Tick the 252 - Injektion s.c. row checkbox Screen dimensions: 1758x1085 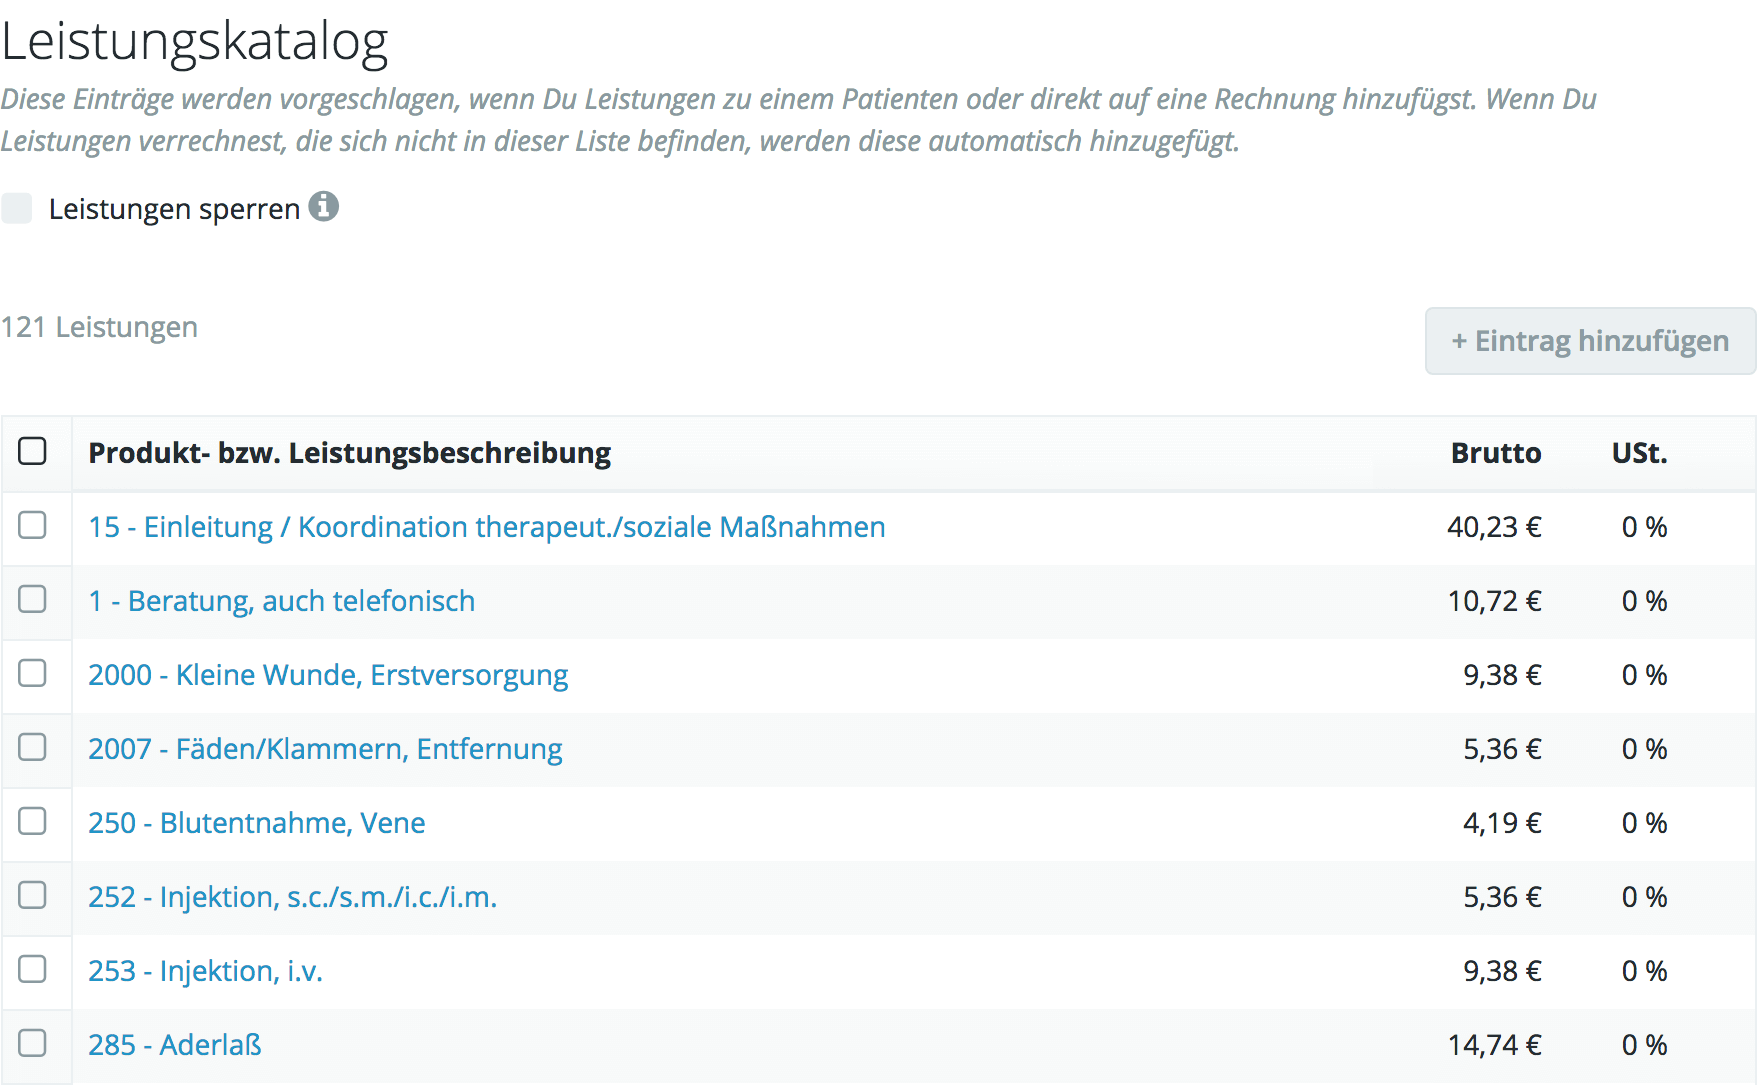tap(32, 895)
